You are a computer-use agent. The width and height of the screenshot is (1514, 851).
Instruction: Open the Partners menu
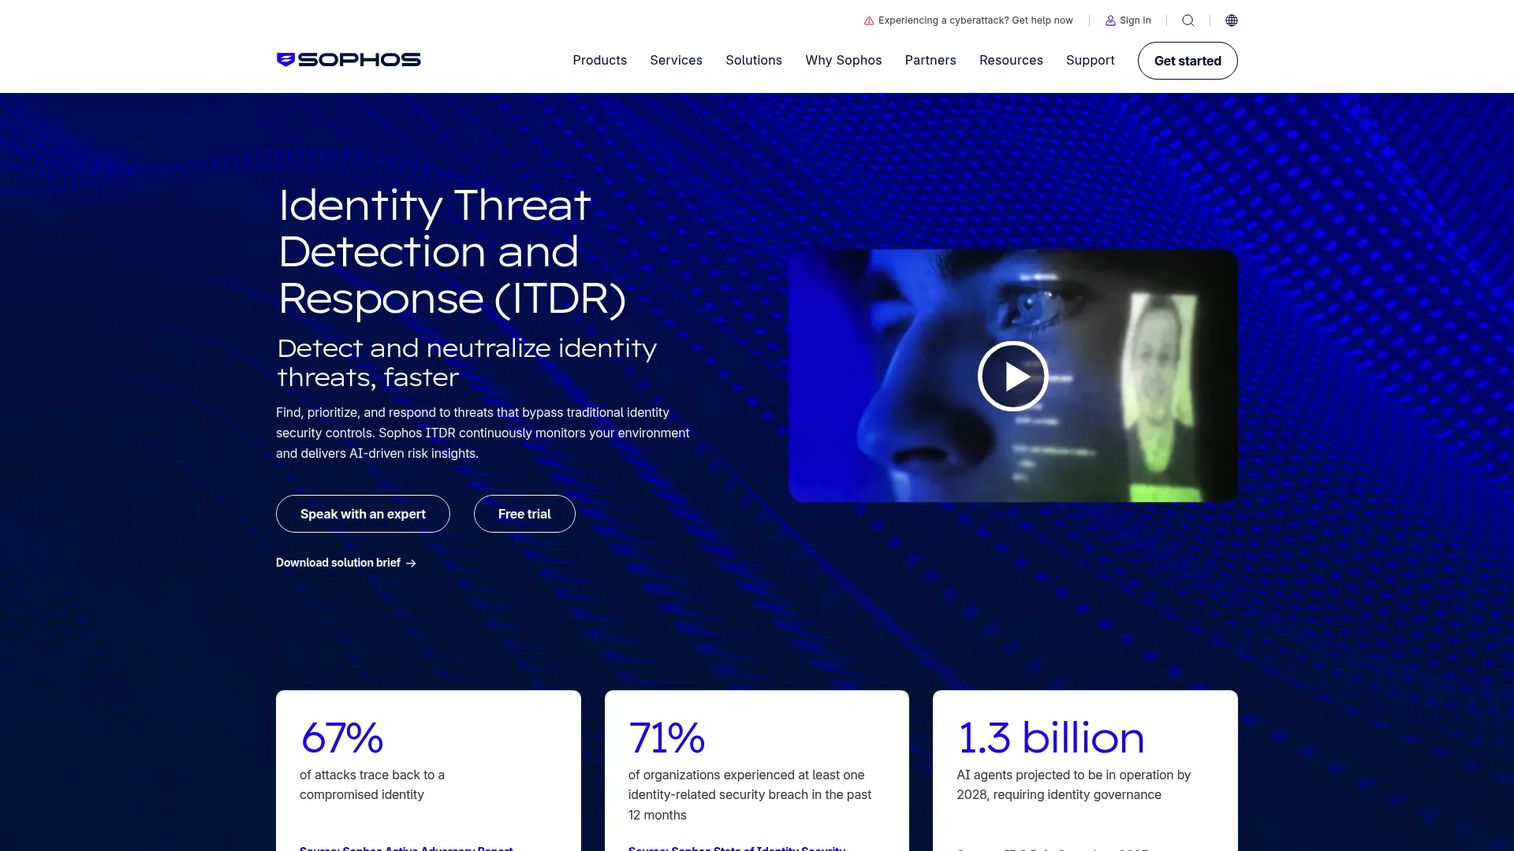[930, 60]
